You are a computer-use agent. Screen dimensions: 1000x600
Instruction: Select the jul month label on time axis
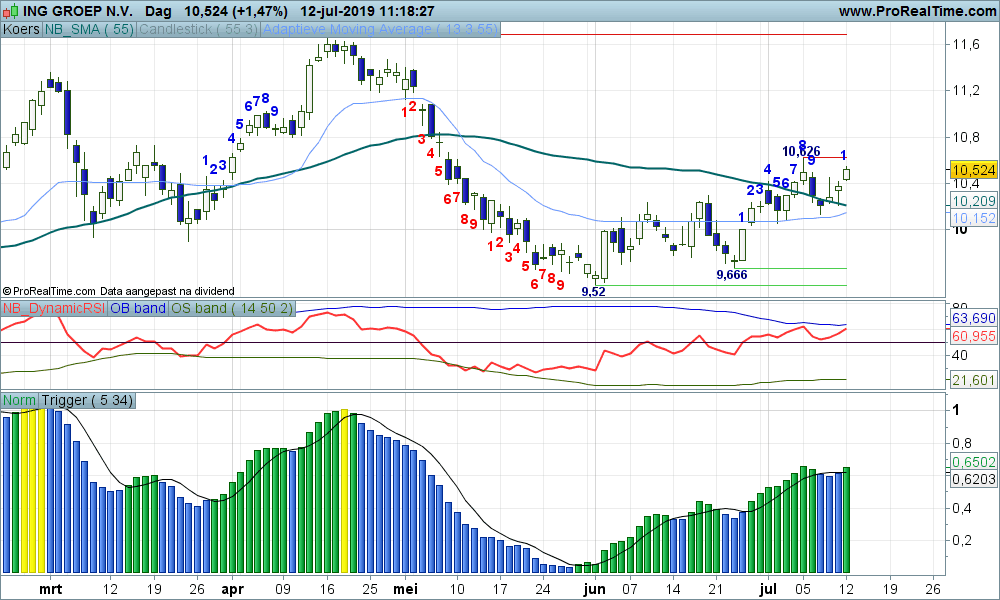point(769,589)
